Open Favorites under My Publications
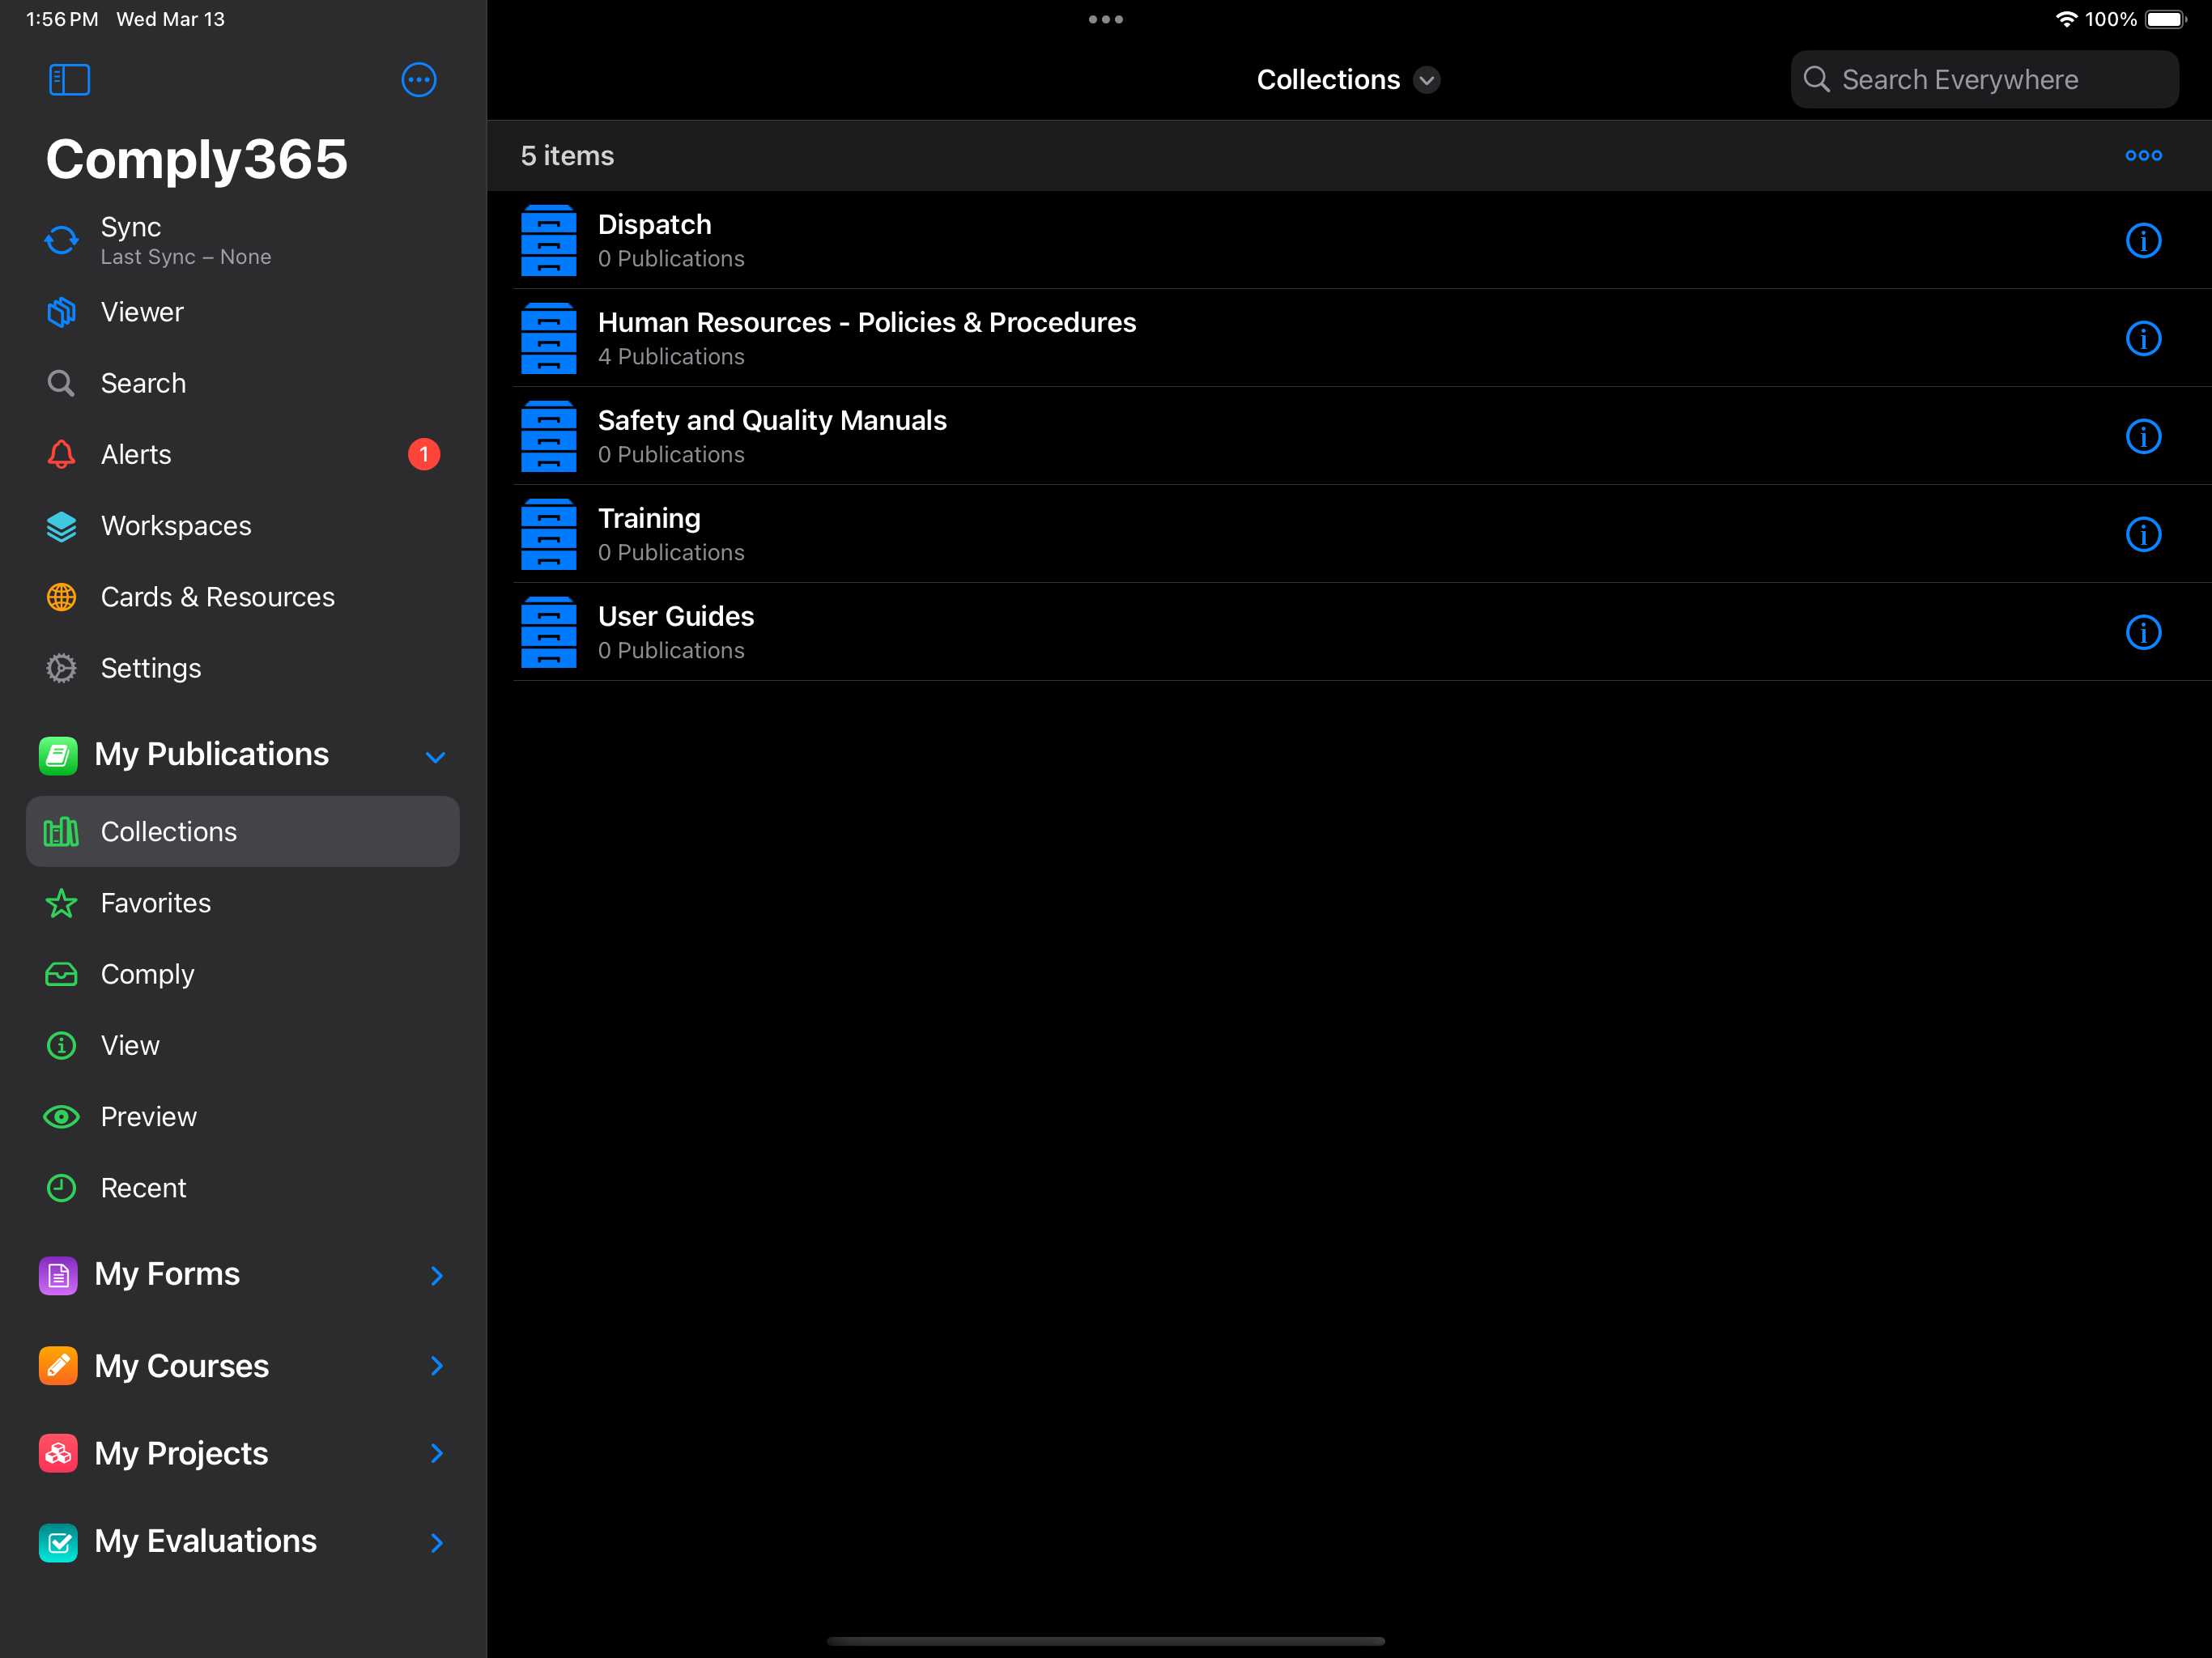 point(243,903)
